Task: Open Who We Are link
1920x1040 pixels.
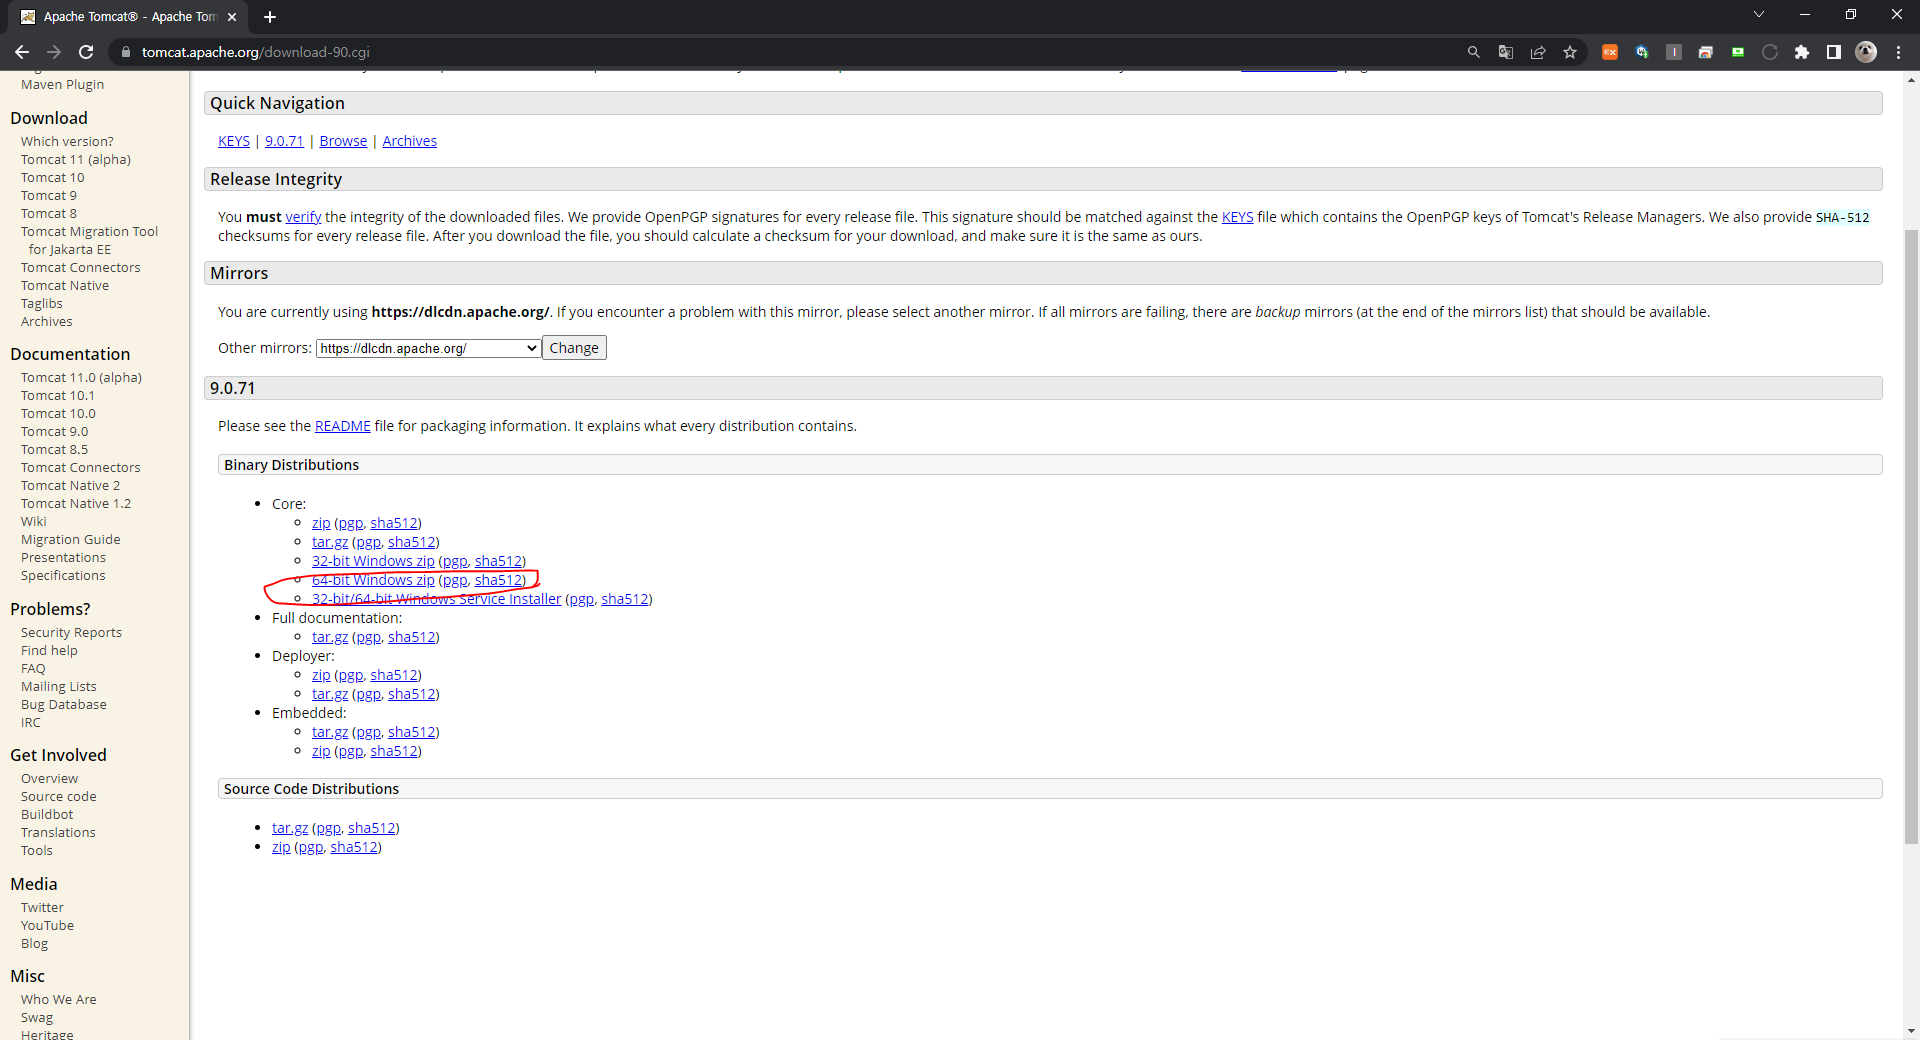Action: (59, 999)
